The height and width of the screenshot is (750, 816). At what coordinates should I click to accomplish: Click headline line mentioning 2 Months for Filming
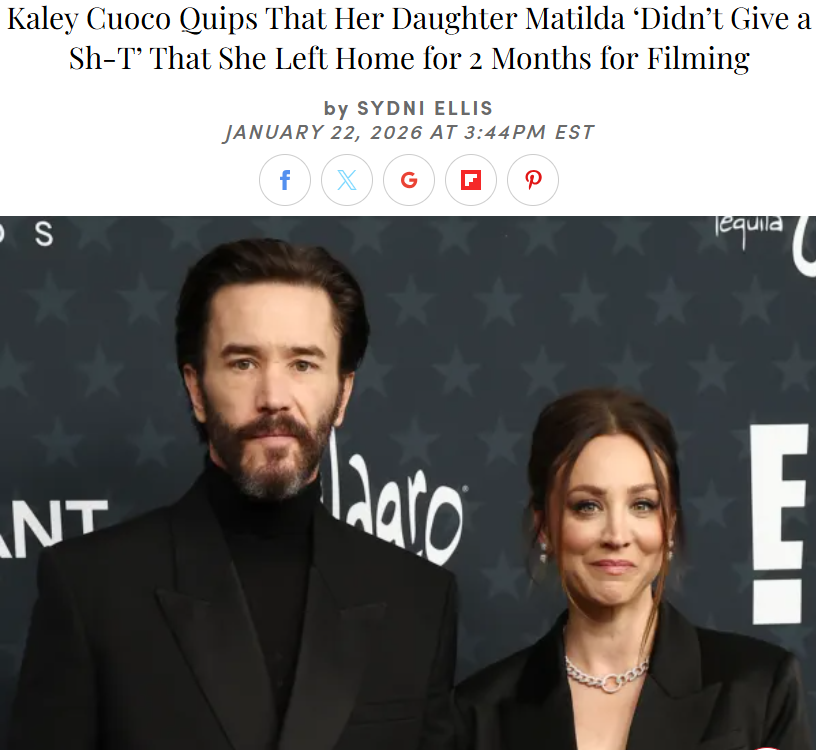click(x=409, y=58)
